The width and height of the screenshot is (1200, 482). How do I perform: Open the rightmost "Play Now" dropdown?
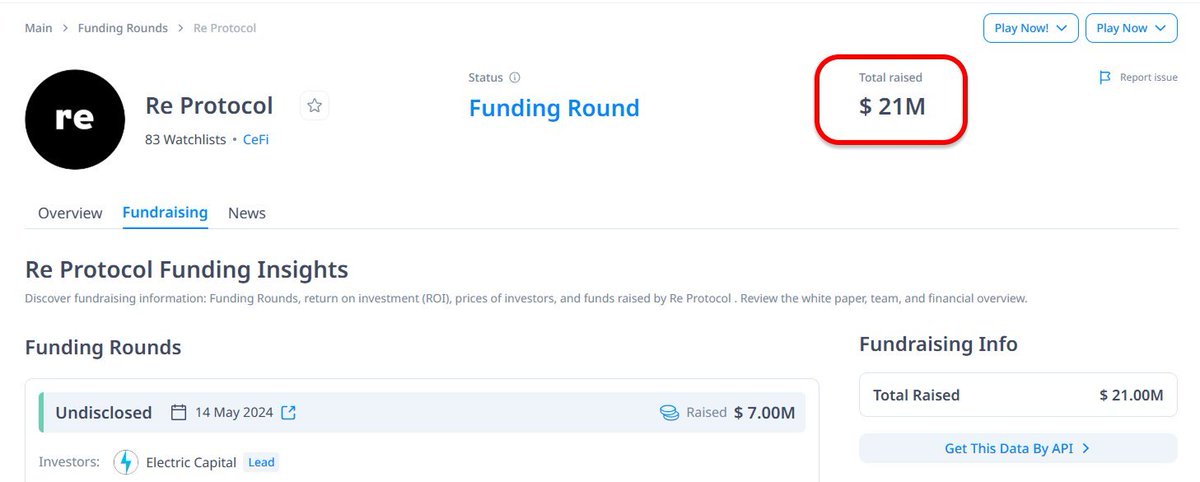click(x=1131, y=28)
